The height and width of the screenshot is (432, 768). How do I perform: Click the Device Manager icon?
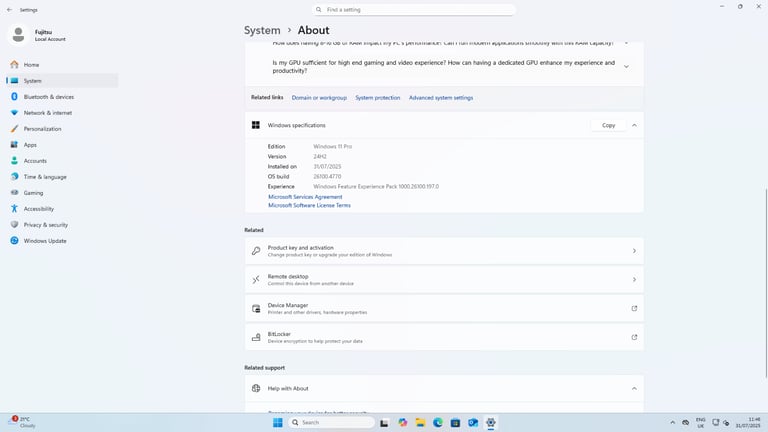click(x=256, y=309)
